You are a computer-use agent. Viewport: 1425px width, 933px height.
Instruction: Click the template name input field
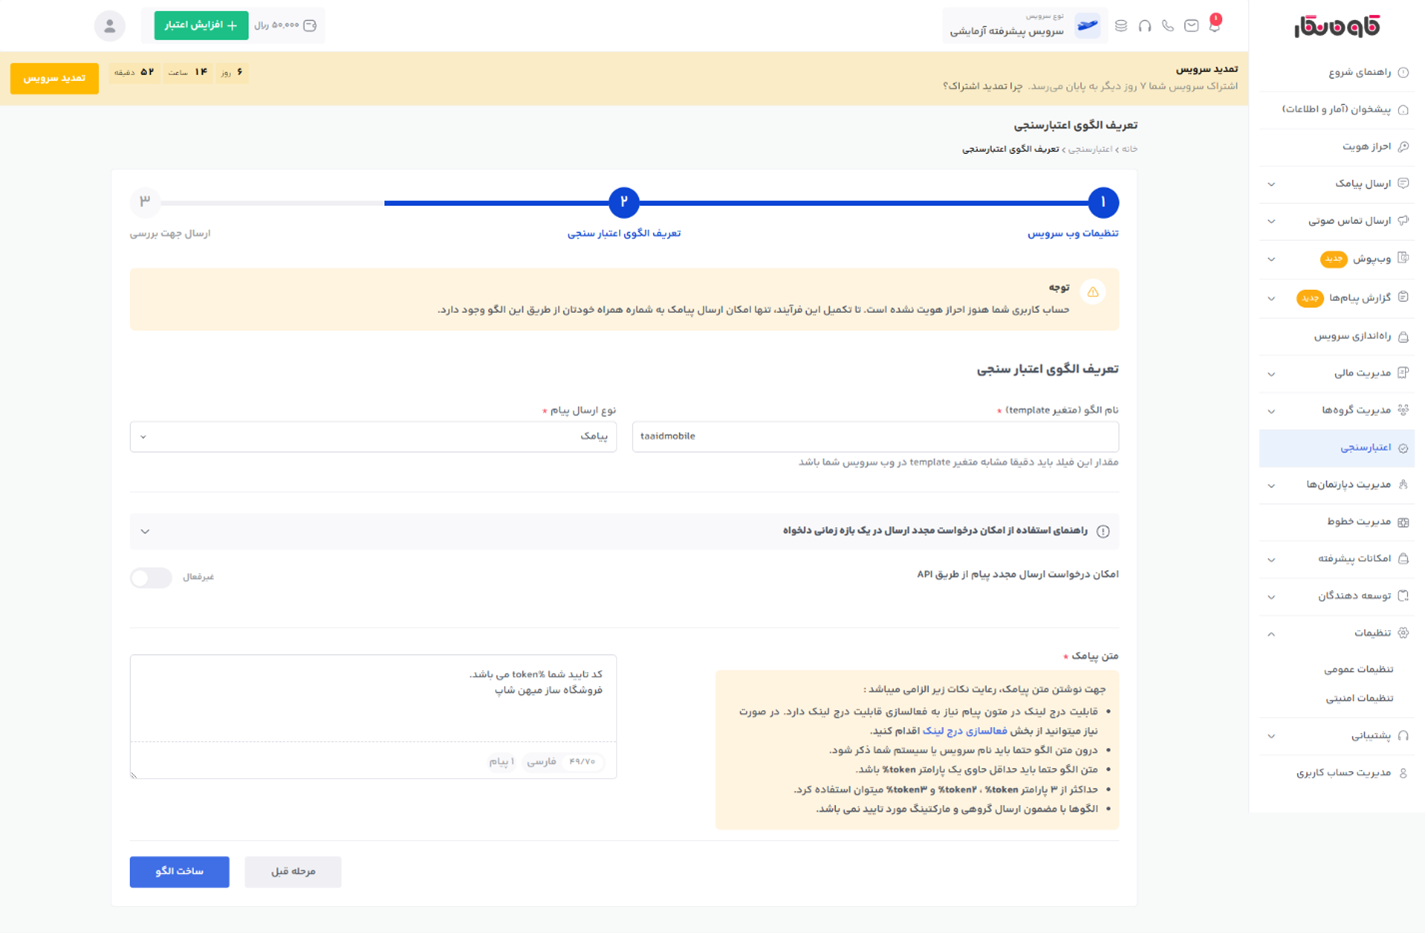pyautogui.click(x=875, y=437)
